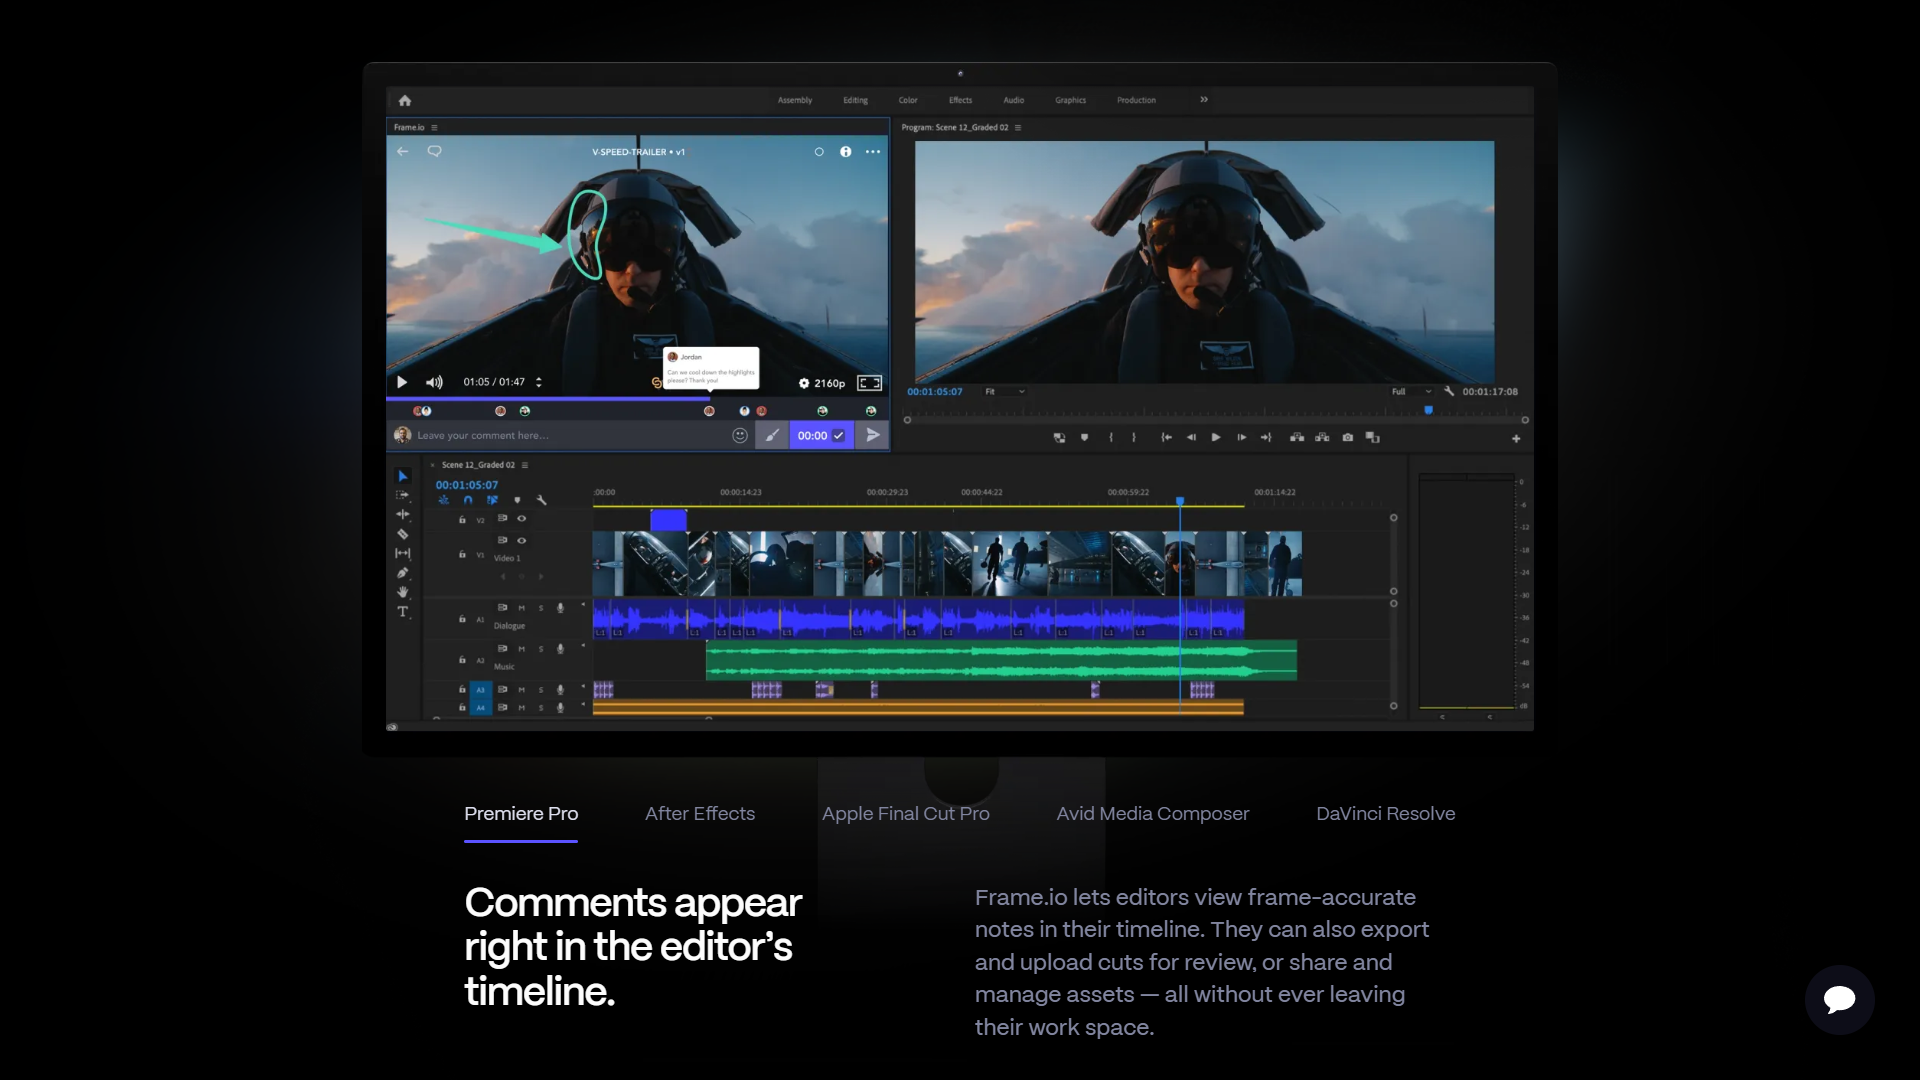Click the emoji smiley in the comment bar
Screen dimensions: 1920x1080
point(740,435)
